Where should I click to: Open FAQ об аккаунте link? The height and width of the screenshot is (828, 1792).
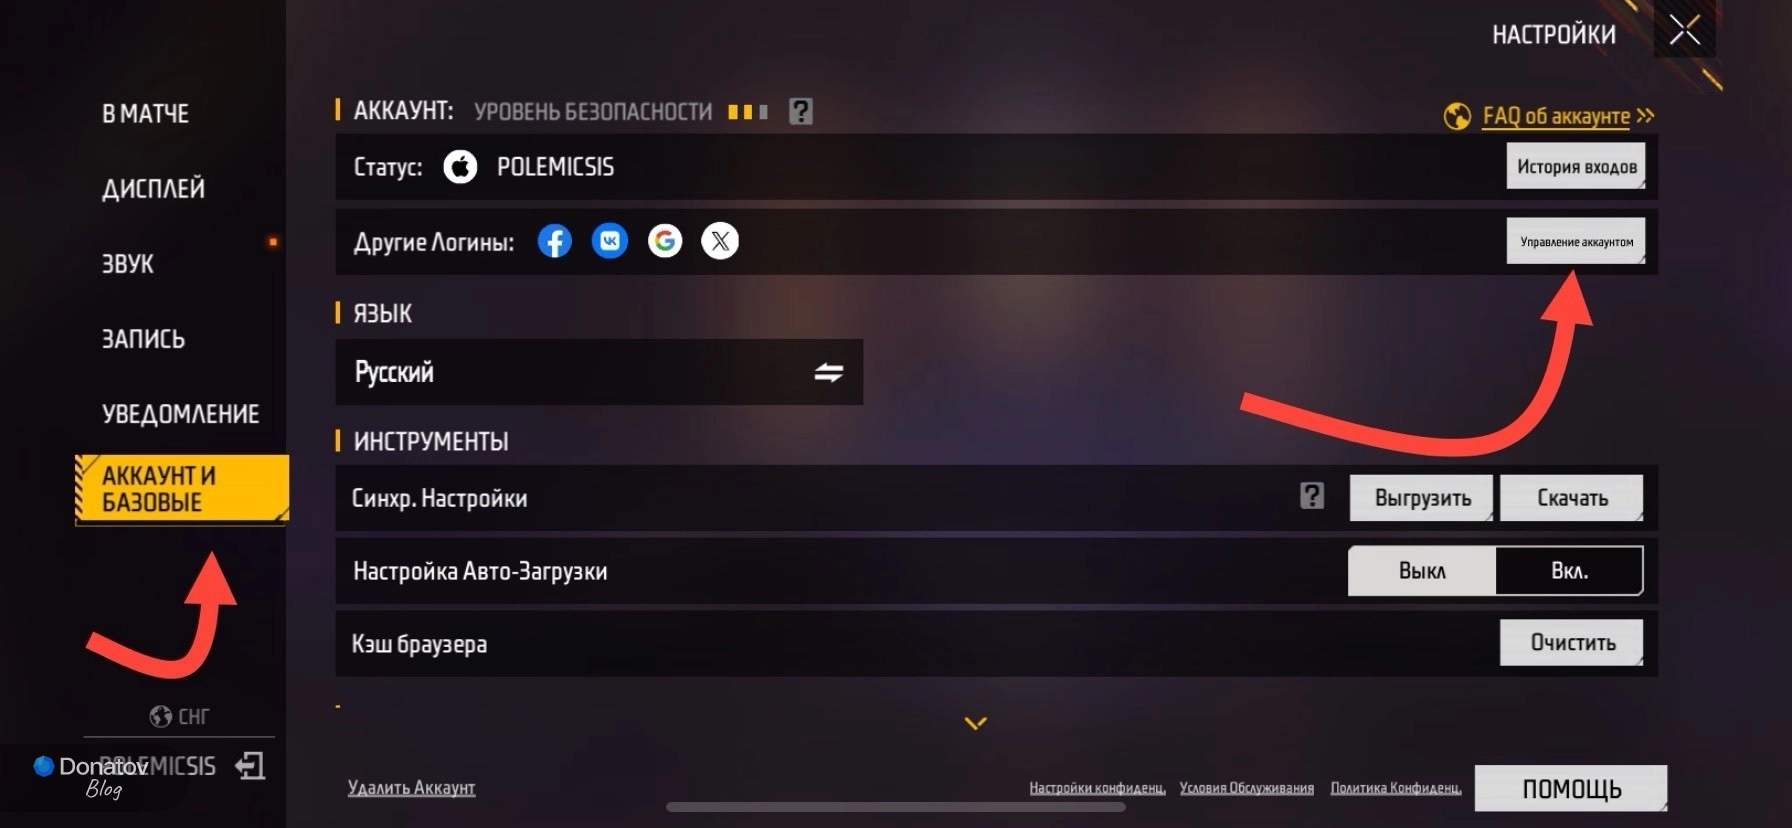pos(1556,116)
